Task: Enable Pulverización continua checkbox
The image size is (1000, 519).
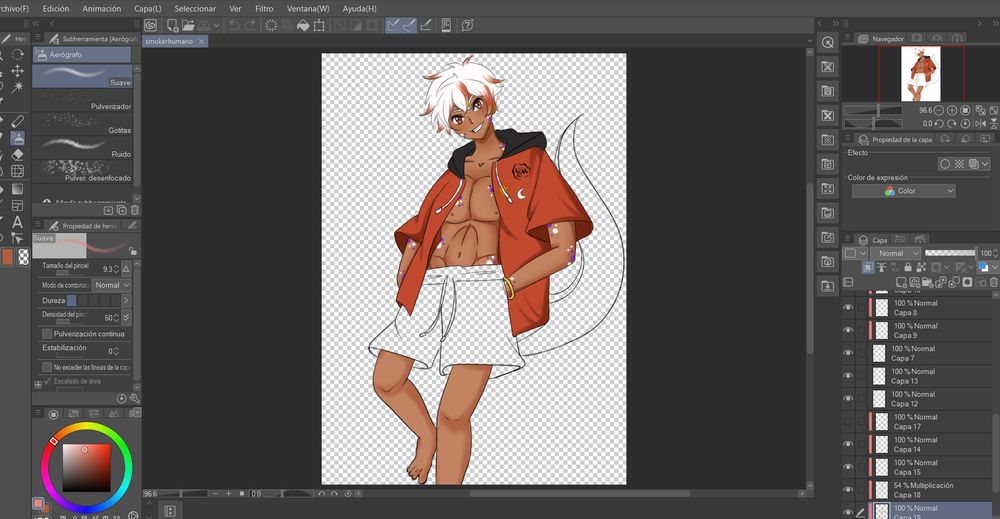Action: (x=47, y=333)
